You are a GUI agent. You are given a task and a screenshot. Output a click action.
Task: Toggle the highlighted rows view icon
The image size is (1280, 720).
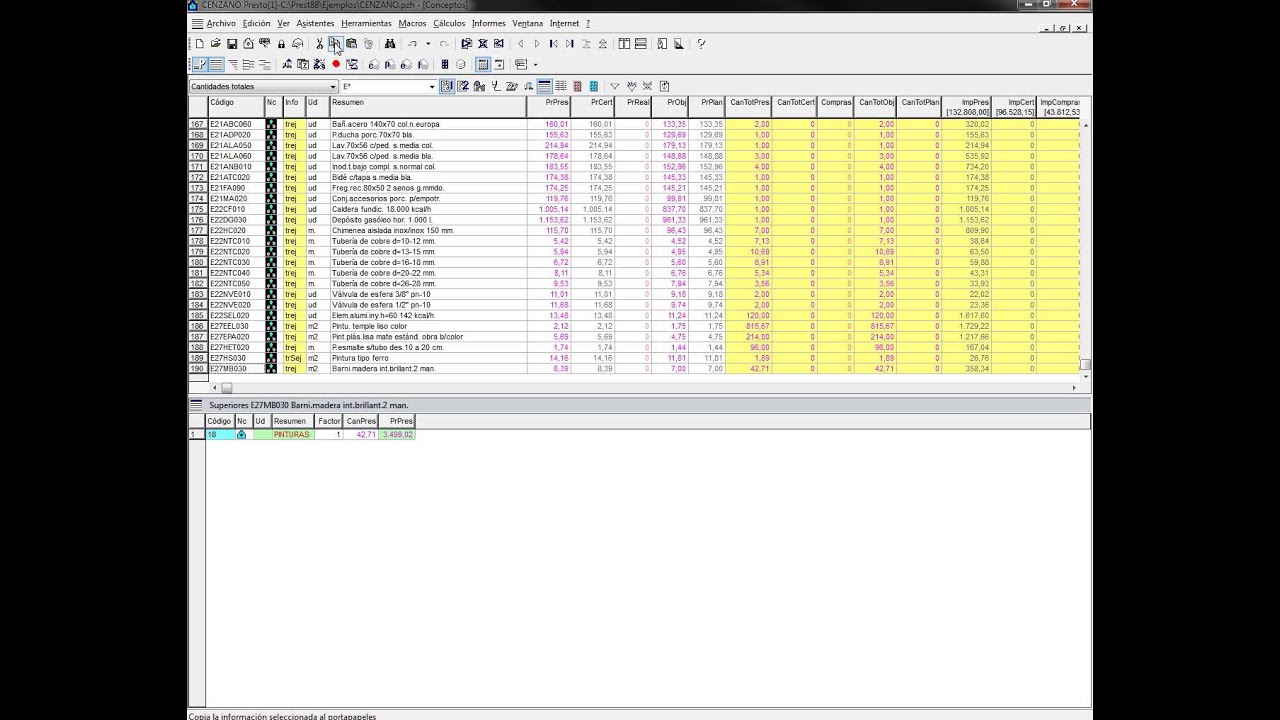[545, 87]
